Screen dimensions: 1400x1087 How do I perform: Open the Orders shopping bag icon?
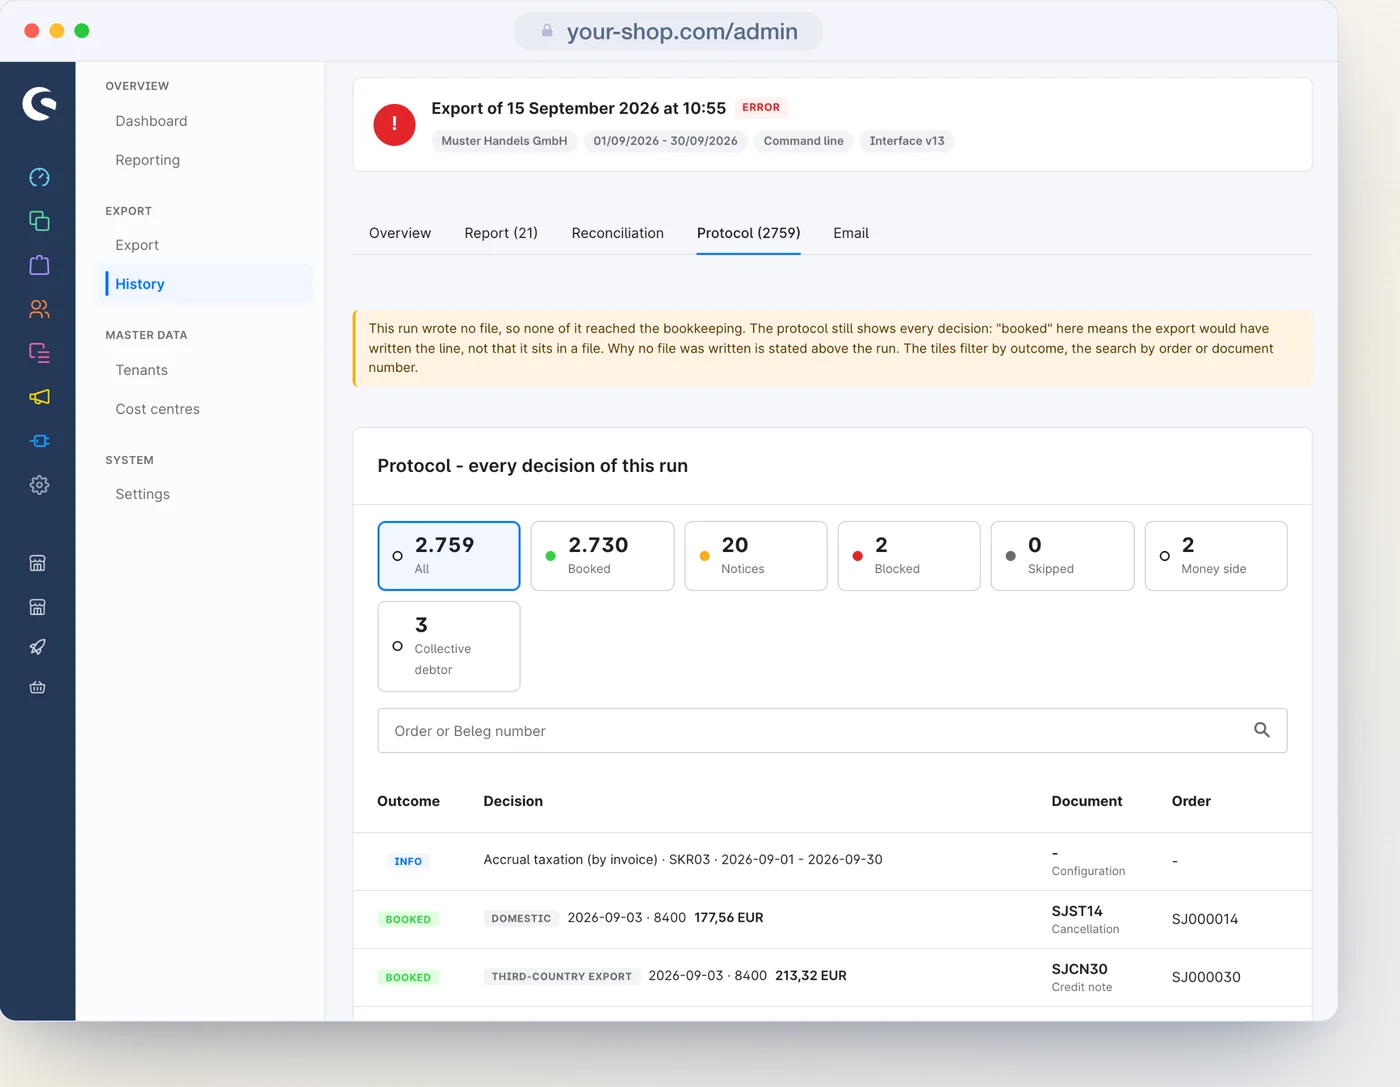(x=39, y=265)
